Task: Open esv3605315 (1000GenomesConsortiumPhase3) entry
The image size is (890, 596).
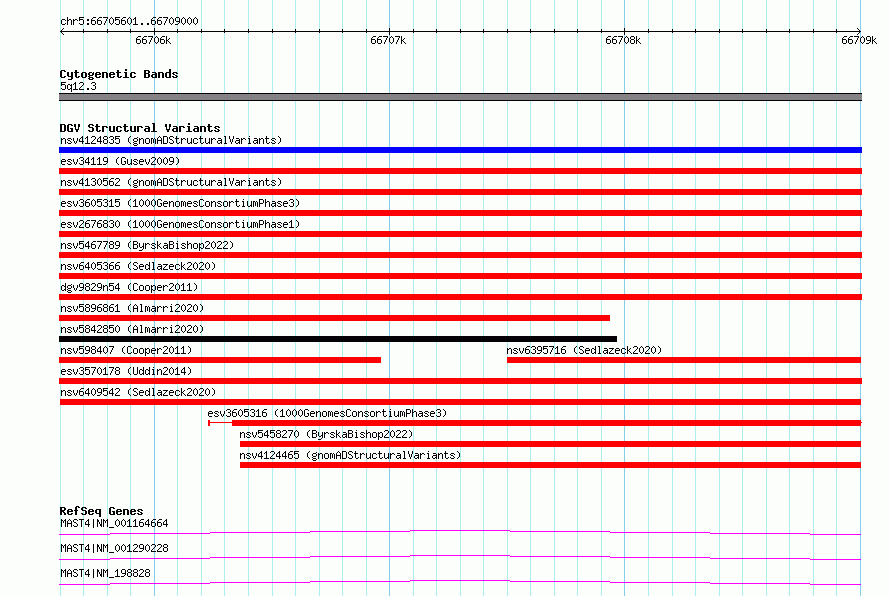Action: click(180, 203)
